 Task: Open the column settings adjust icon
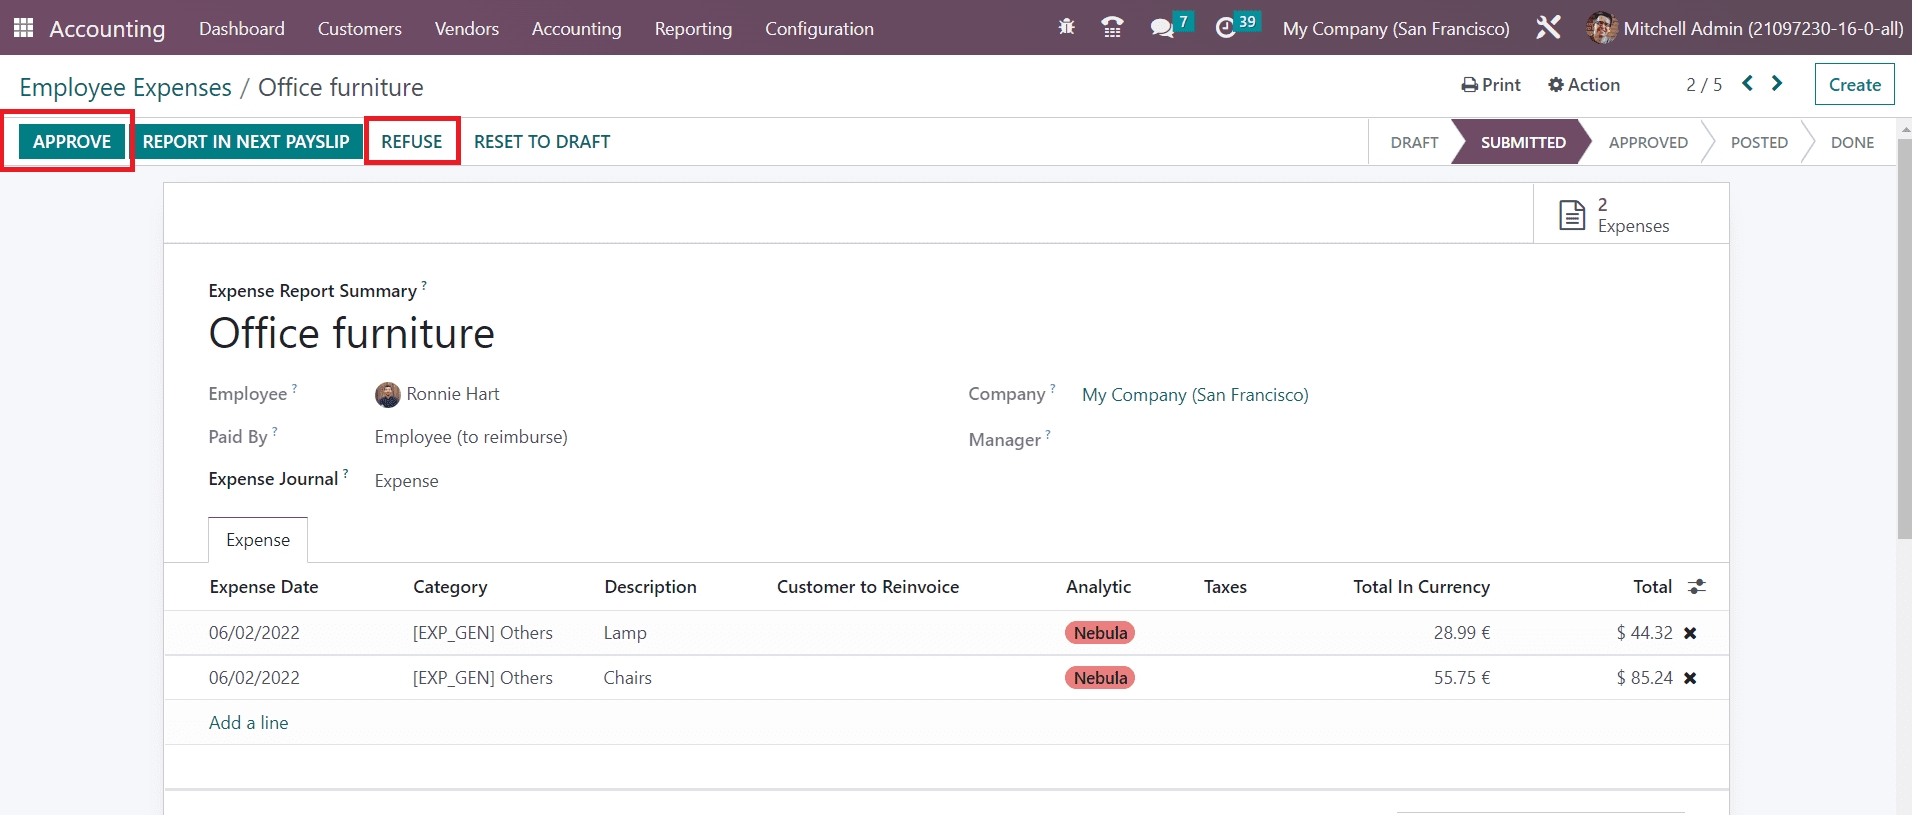point(1697,587)
